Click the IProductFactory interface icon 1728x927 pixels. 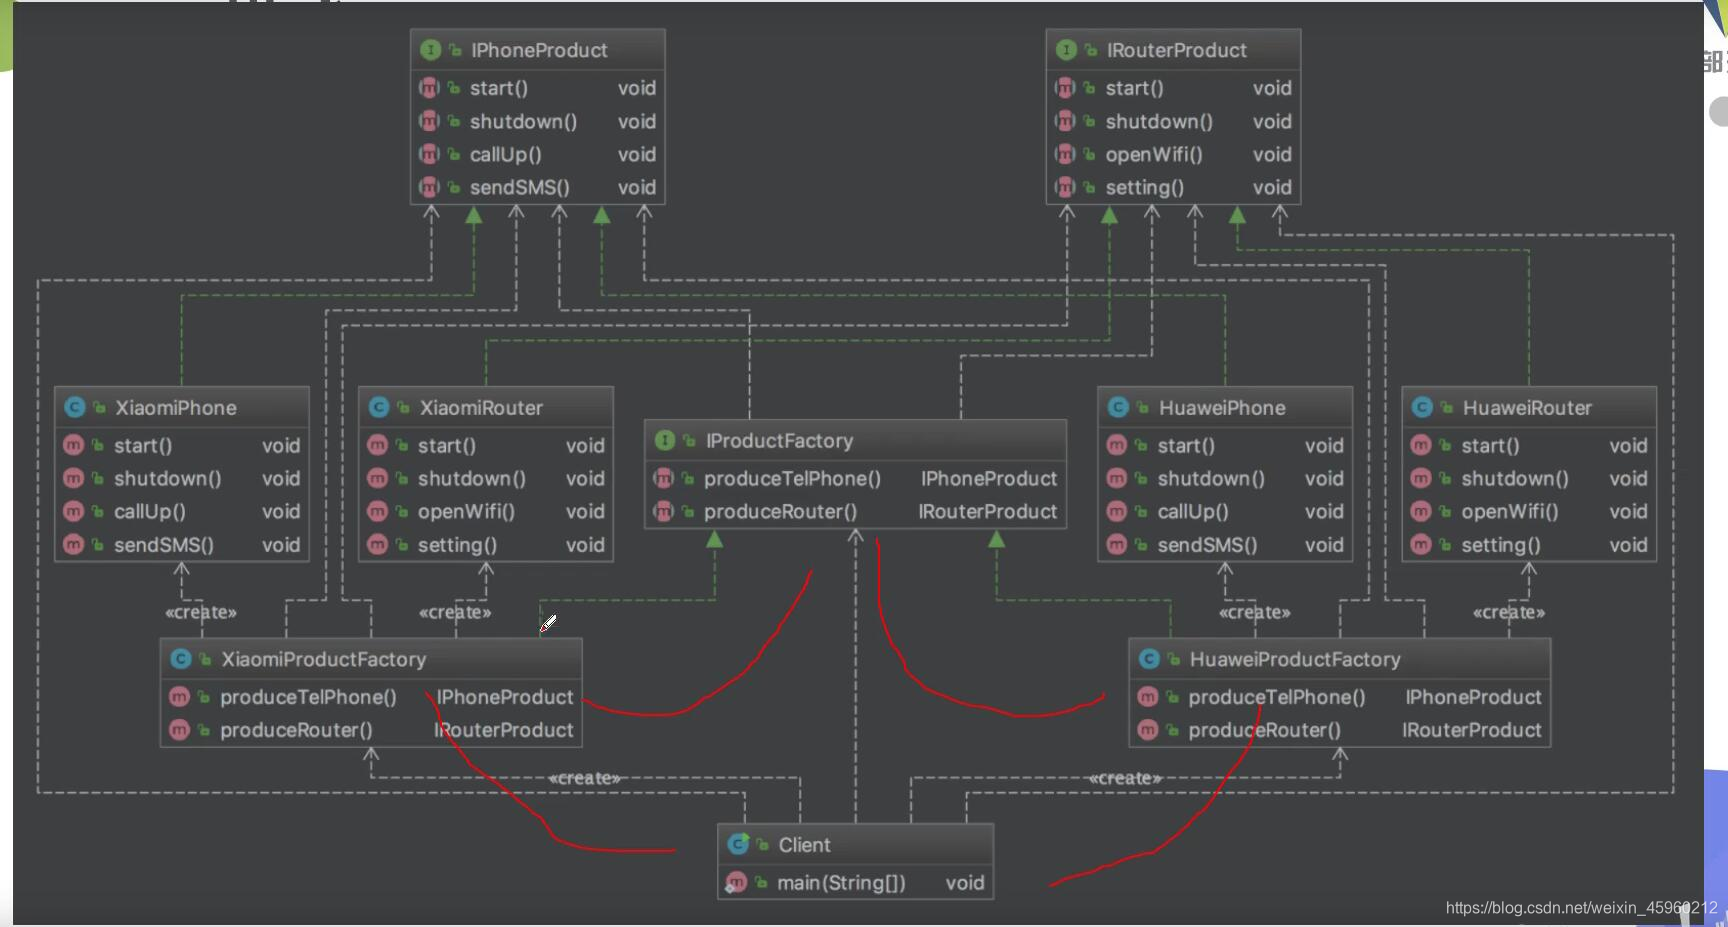point(665,441)
